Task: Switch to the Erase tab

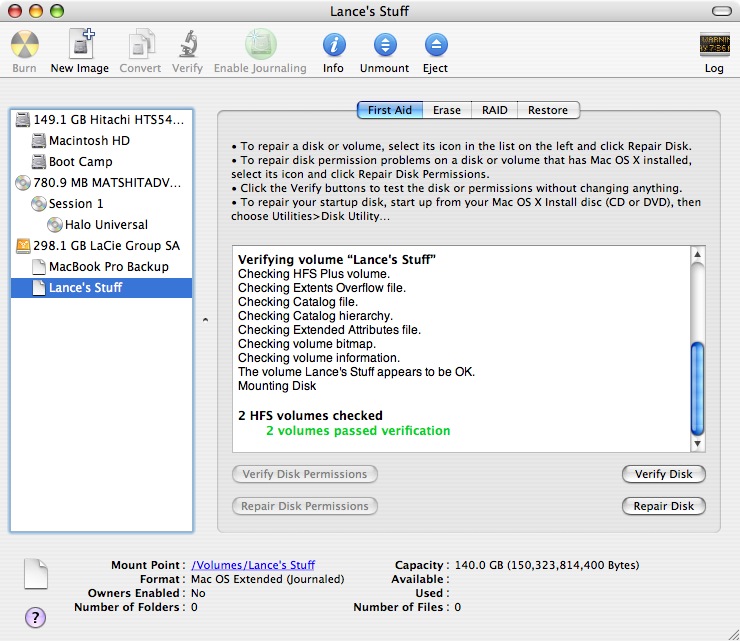Action: click(x=446, y=110)
